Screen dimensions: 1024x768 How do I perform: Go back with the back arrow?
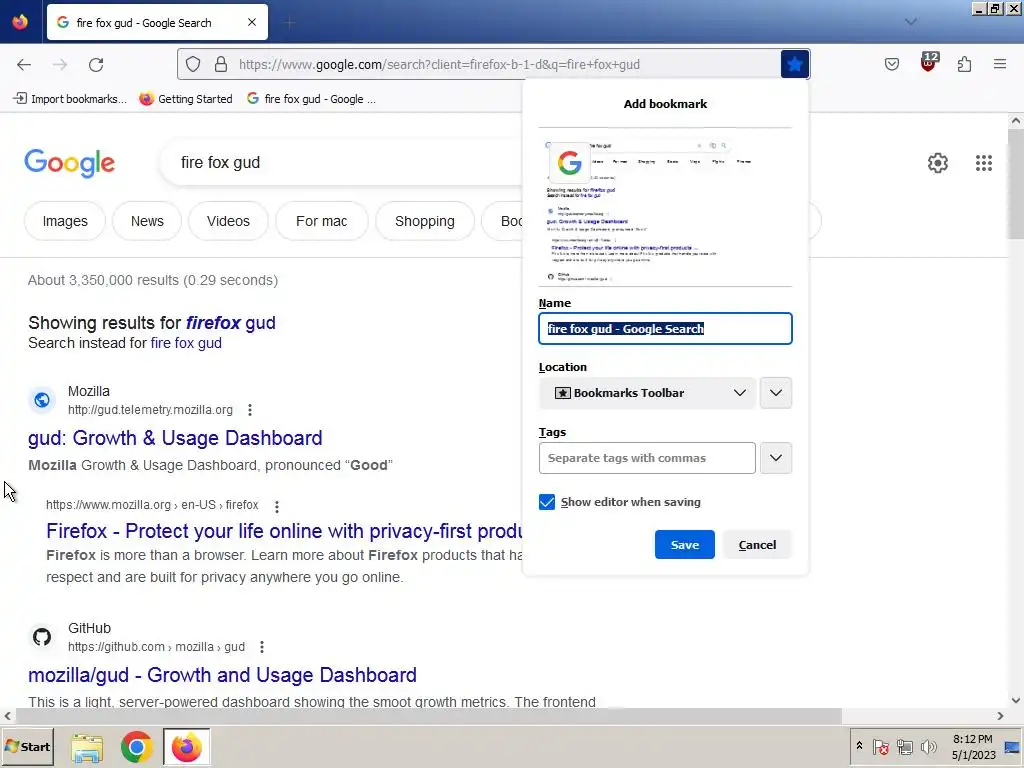coord(24,64)
